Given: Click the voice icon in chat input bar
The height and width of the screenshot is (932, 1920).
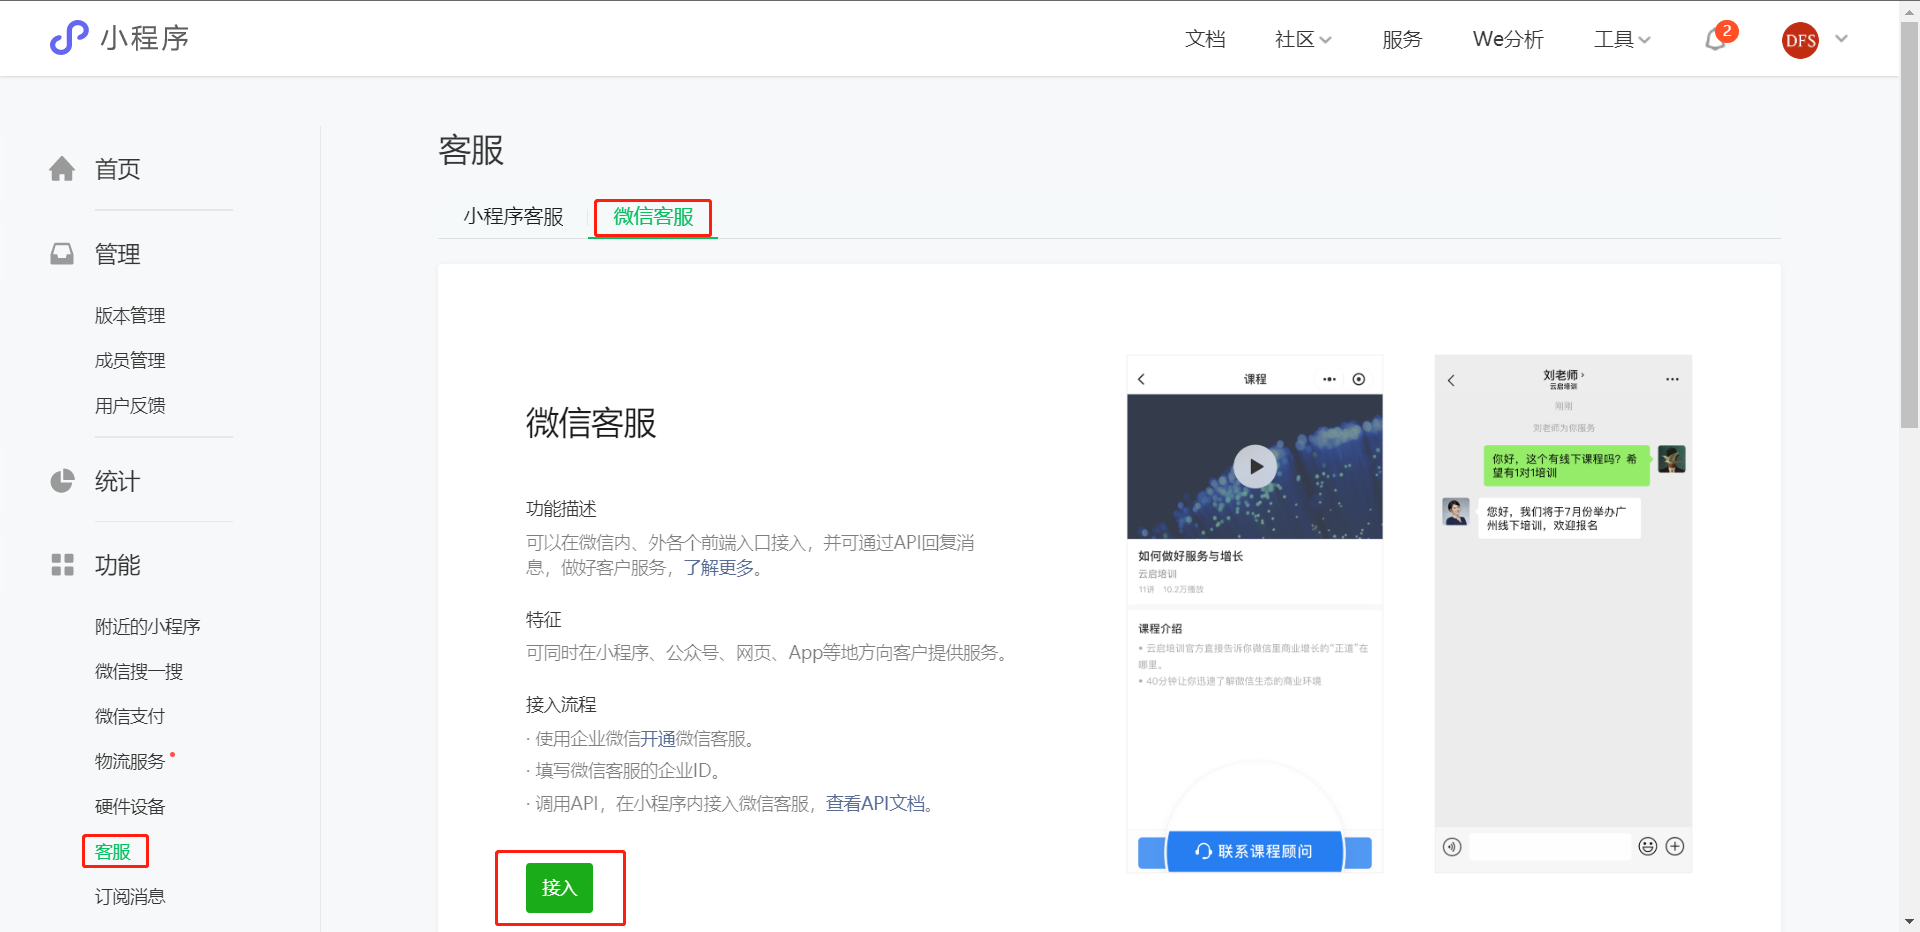Looking at the screenshot, I should click(x=1452, y=847).
